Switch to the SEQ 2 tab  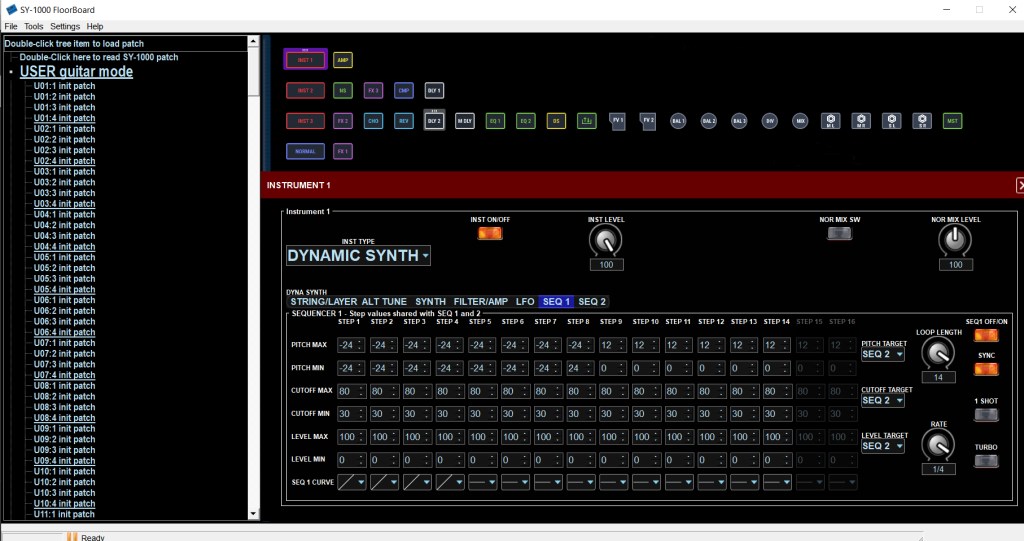tap(592, 302)
